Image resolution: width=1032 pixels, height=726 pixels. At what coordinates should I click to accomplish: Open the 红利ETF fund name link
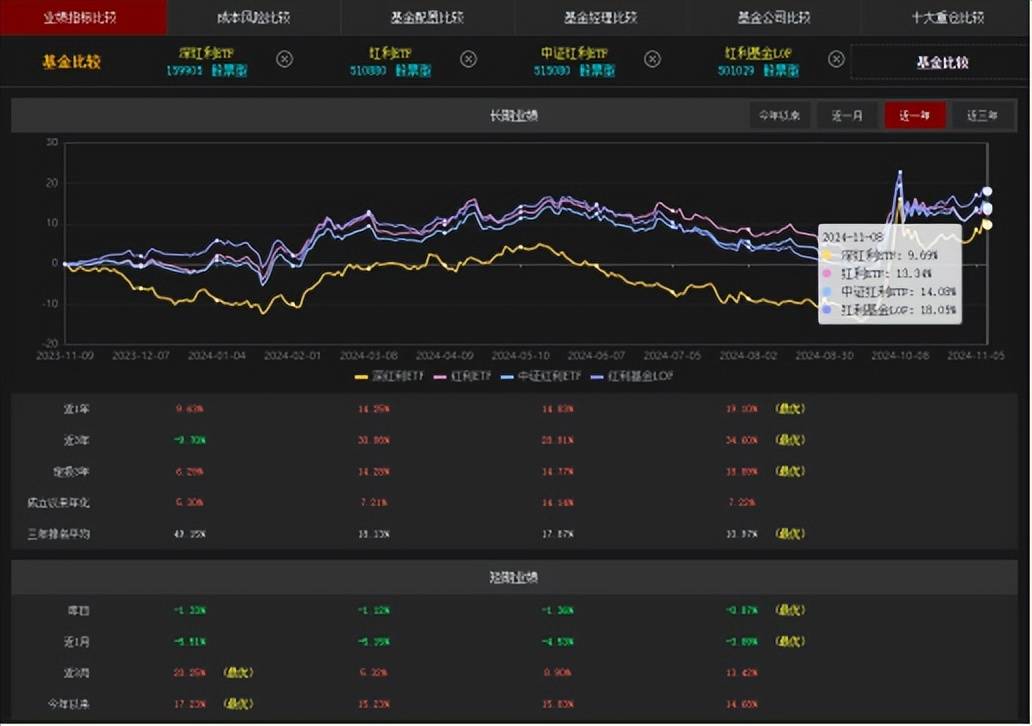[390, 53]
